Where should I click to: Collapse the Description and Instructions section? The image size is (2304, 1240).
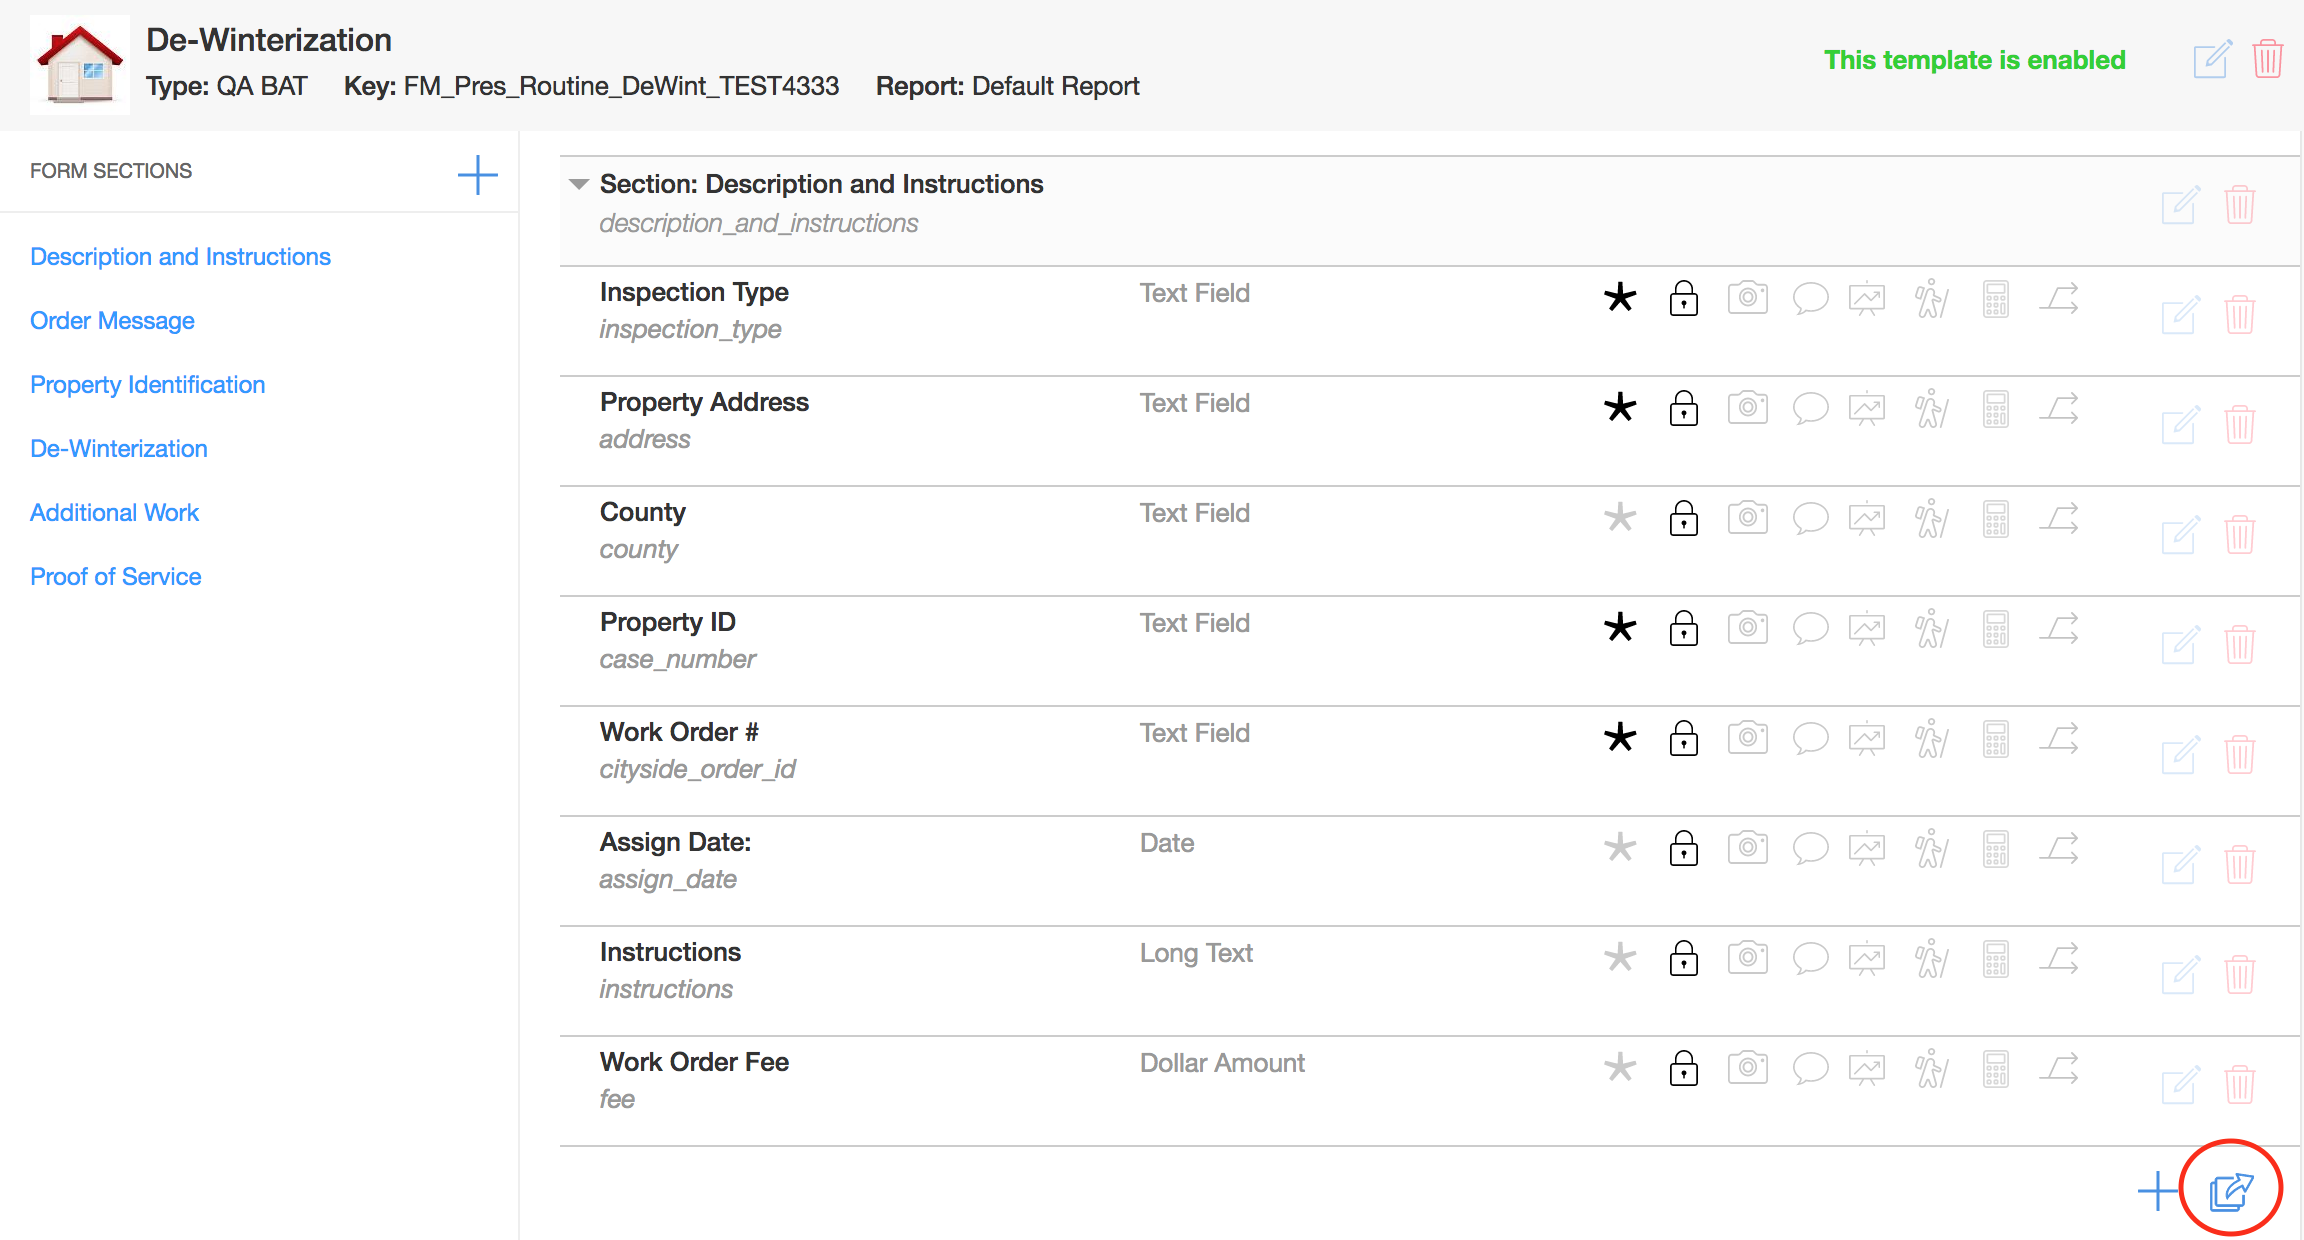(x=578, y=184)
